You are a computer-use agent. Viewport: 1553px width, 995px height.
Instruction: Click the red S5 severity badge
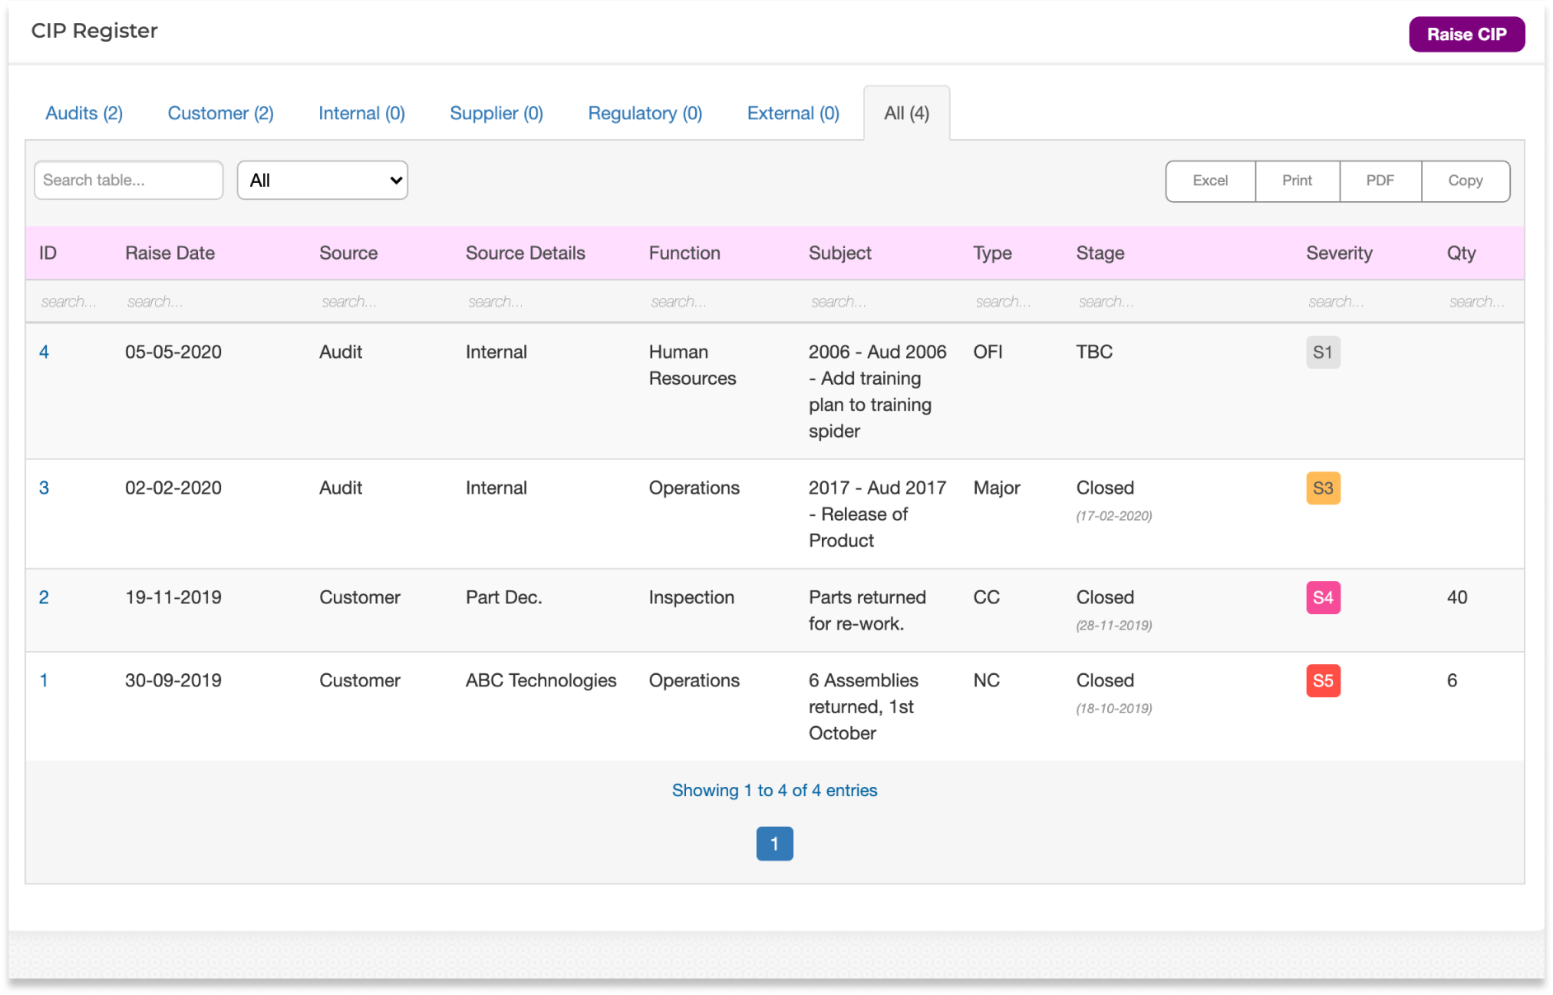(1323, 680)
